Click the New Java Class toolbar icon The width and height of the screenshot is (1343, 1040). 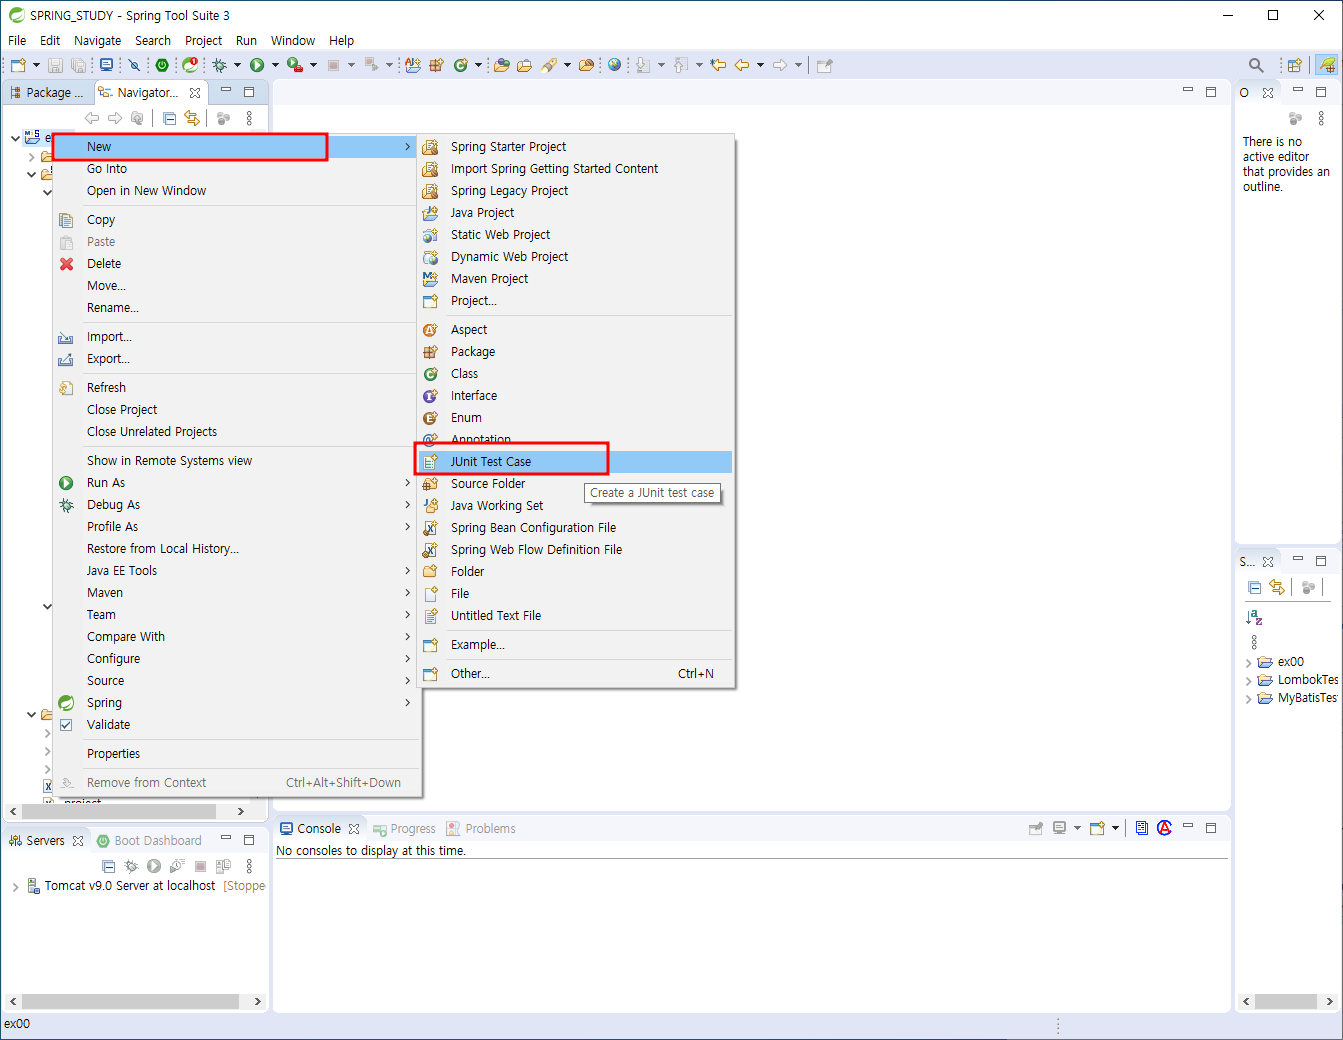pyautogui.click(x=460, y=65)
